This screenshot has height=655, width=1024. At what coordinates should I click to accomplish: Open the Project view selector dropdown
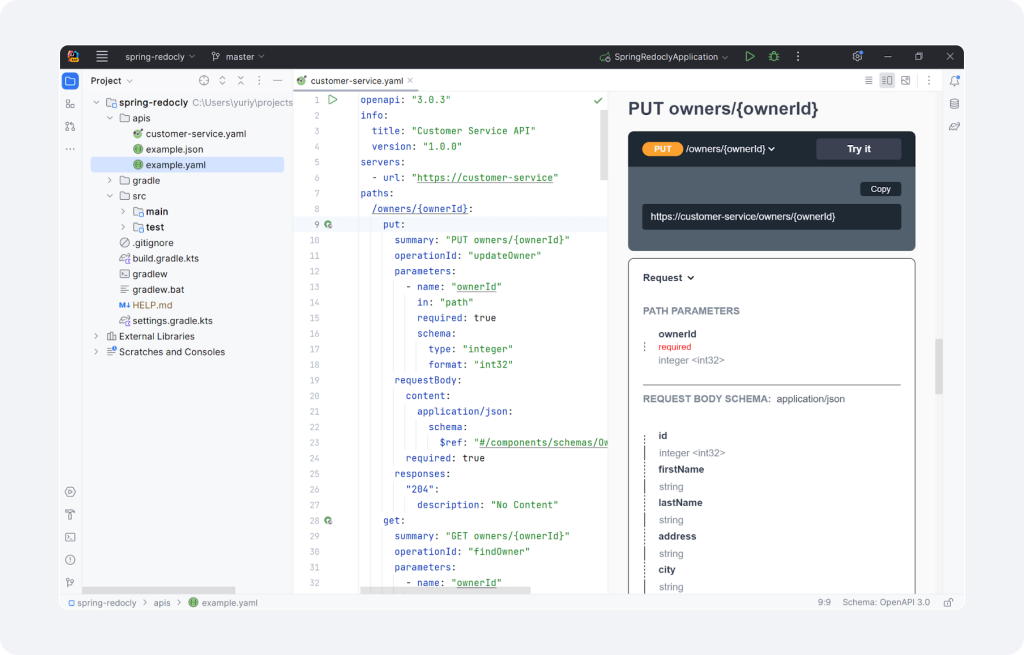112,80
